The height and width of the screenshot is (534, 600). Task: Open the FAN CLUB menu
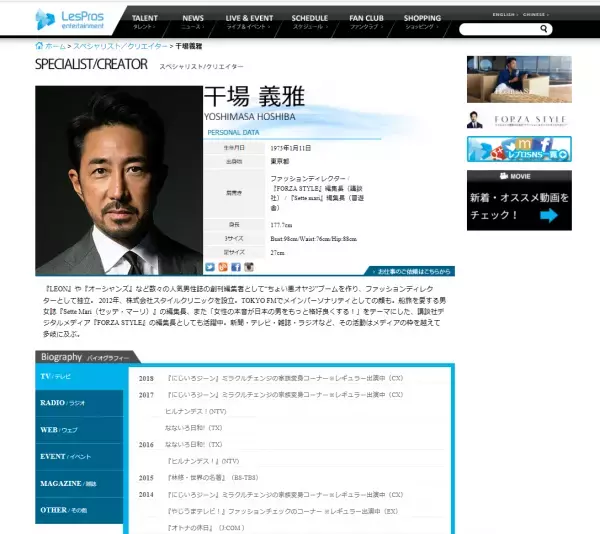click(x=366, y=22)
